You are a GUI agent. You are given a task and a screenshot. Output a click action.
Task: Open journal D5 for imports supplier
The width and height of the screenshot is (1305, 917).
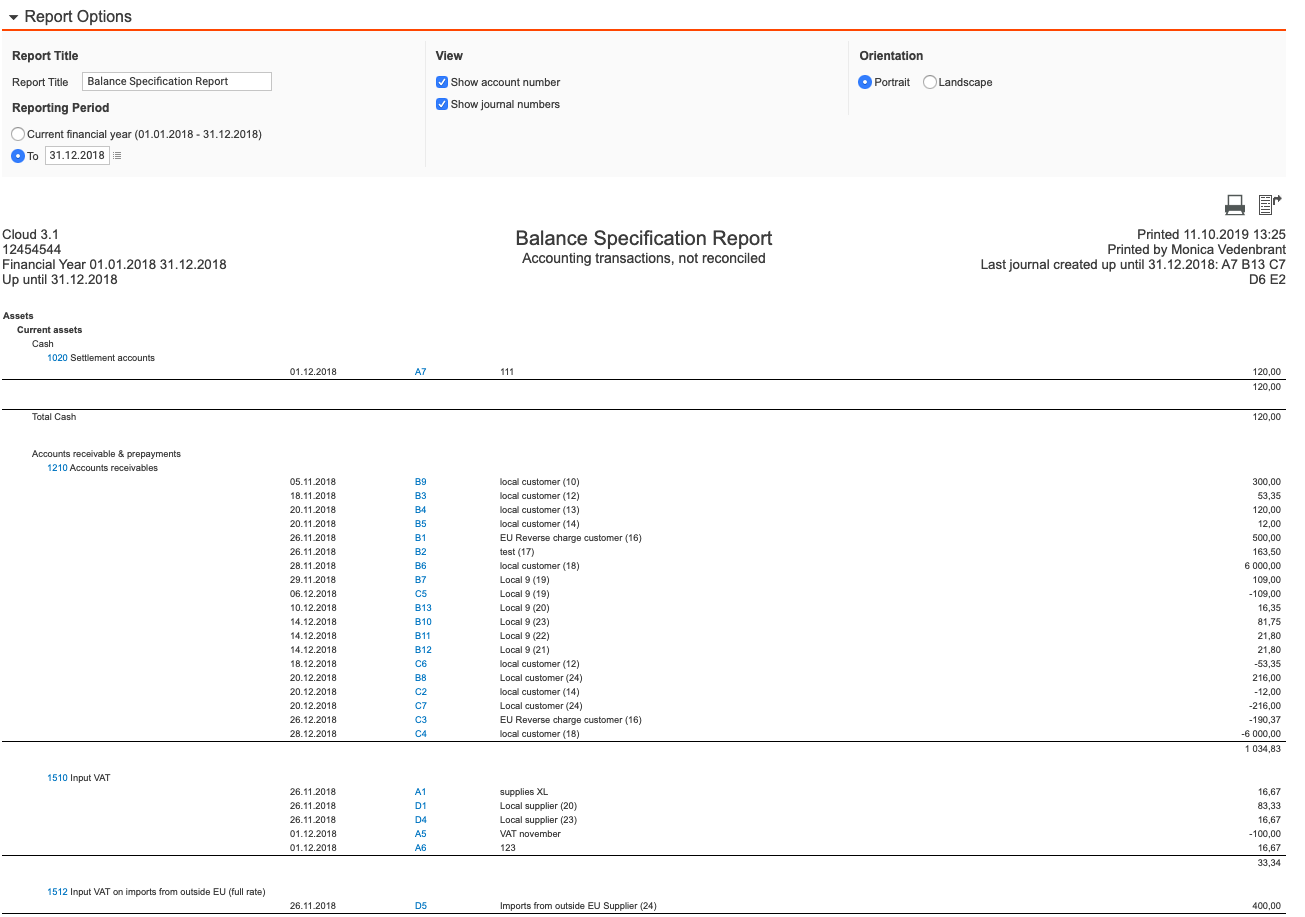coord(420,905)
